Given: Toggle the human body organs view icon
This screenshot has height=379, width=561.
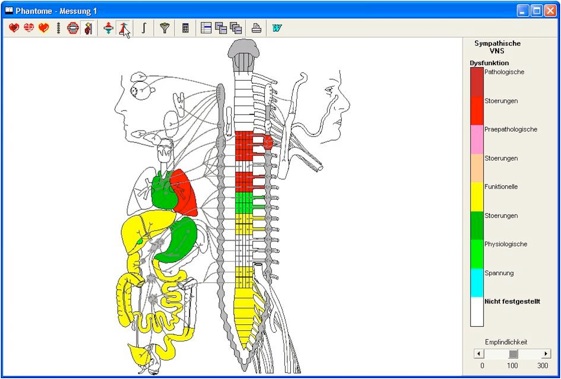Looking at the screenshot, I should pos(88,28).
